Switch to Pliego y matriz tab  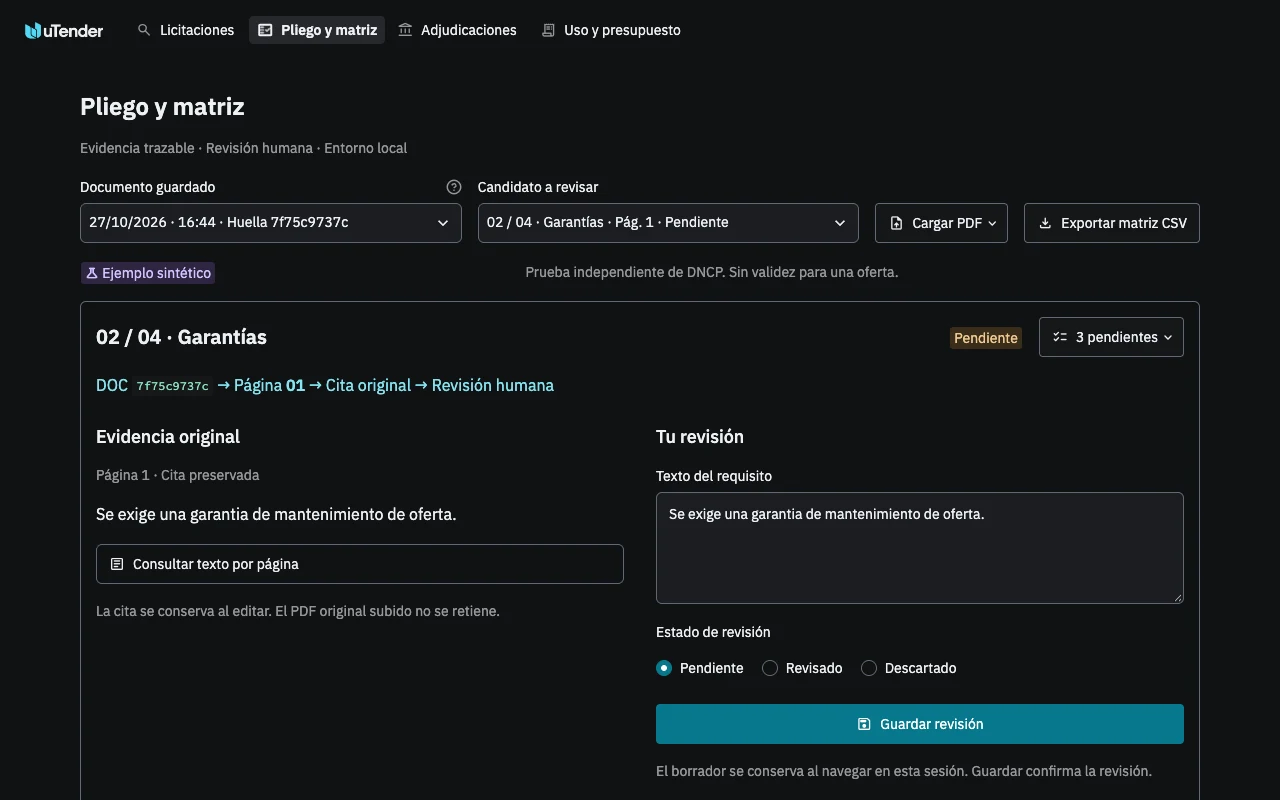click(317, 30)
